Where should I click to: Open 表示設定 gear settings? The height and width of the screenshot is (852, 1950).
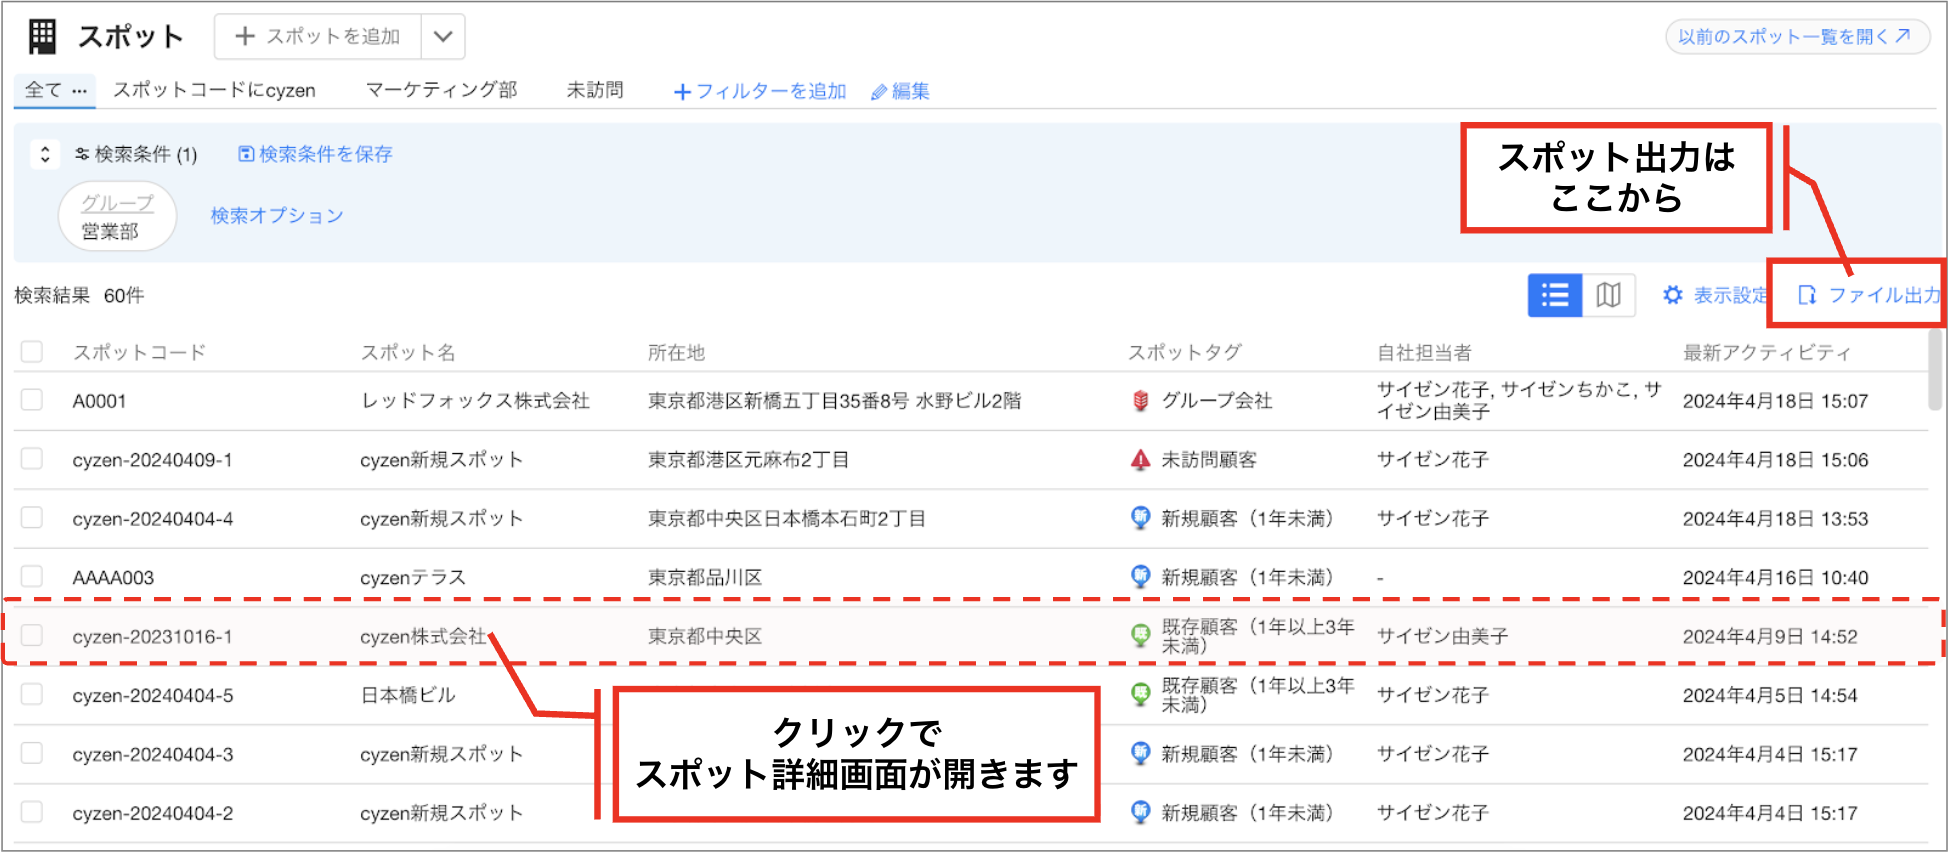1673,295
